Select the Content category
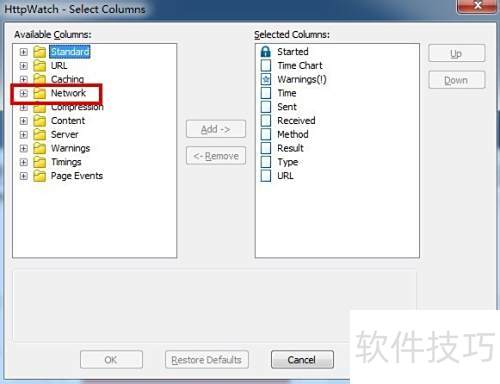Viewport: 500px width, 384px height. (x=68, y=120)
